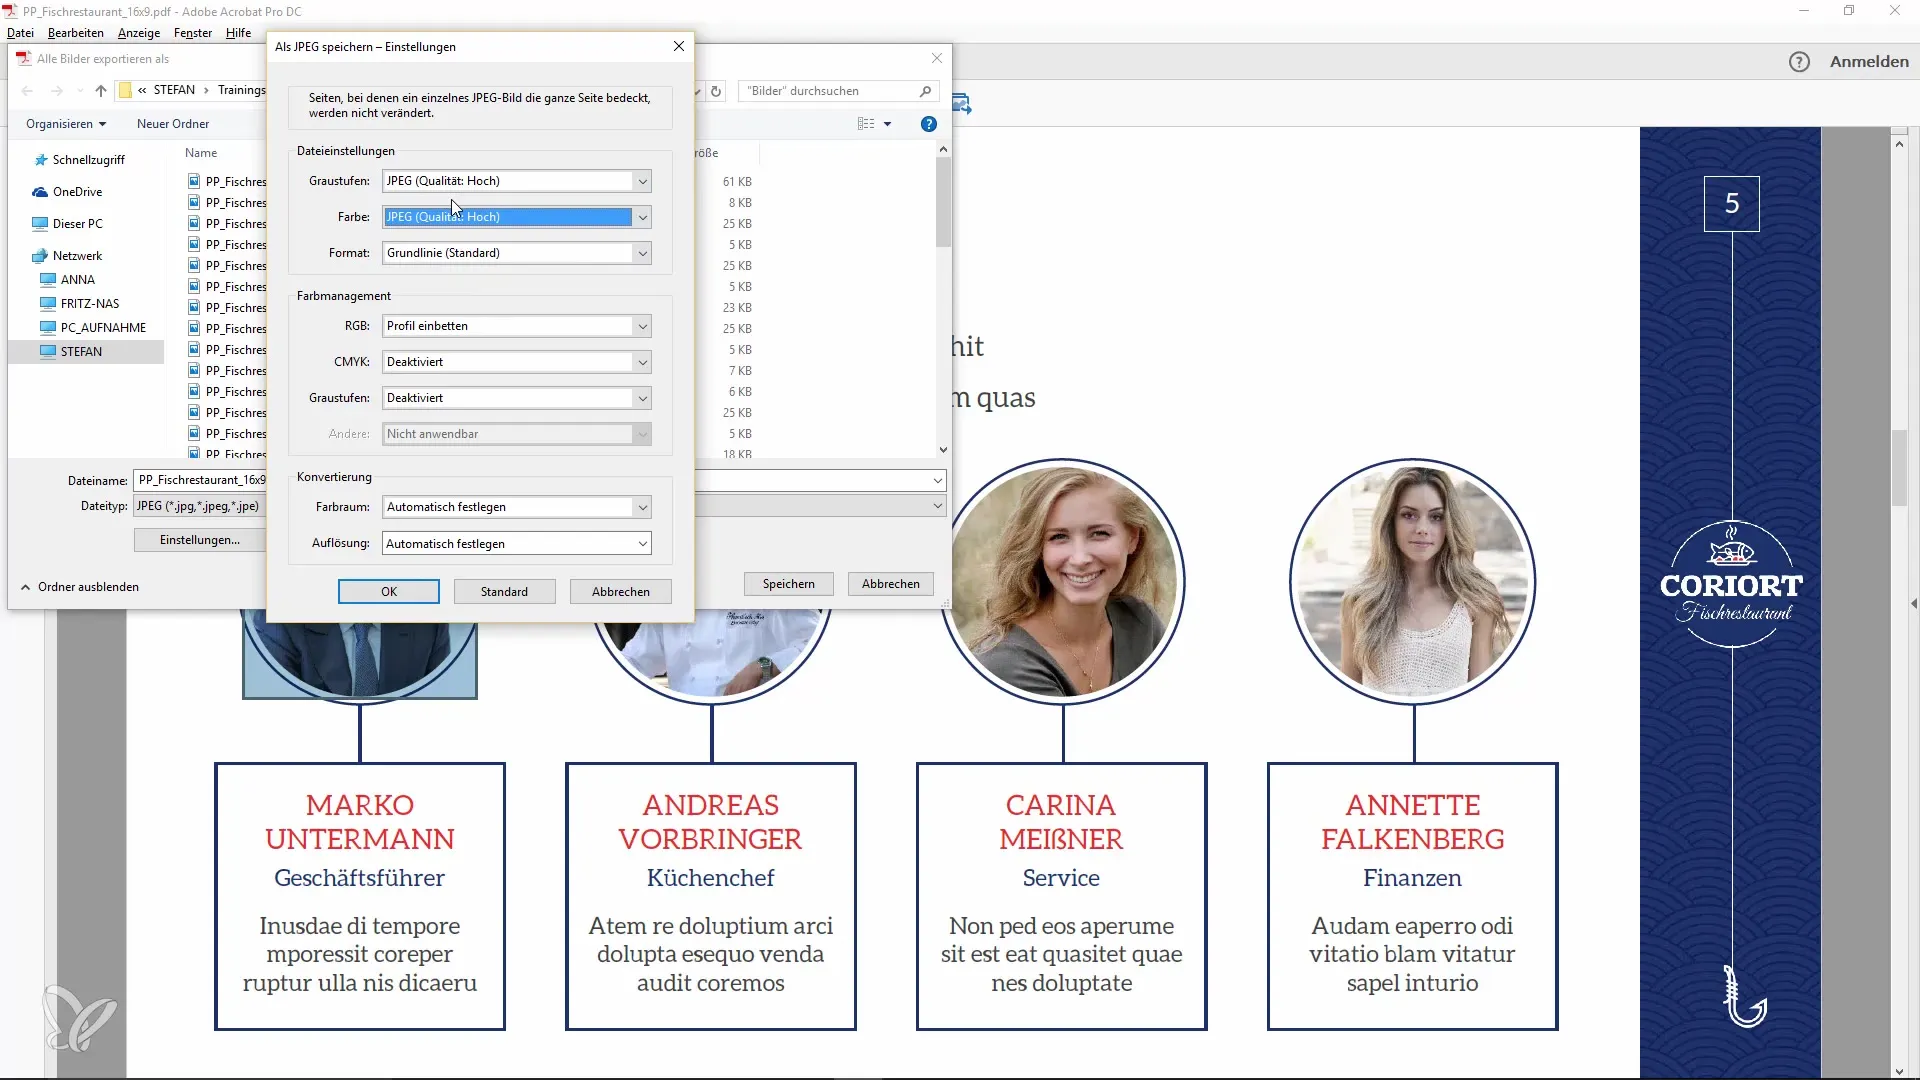The image size is (1920, 1080).
Task: Open the Fenster menu
Action: (x=193, y=33)
